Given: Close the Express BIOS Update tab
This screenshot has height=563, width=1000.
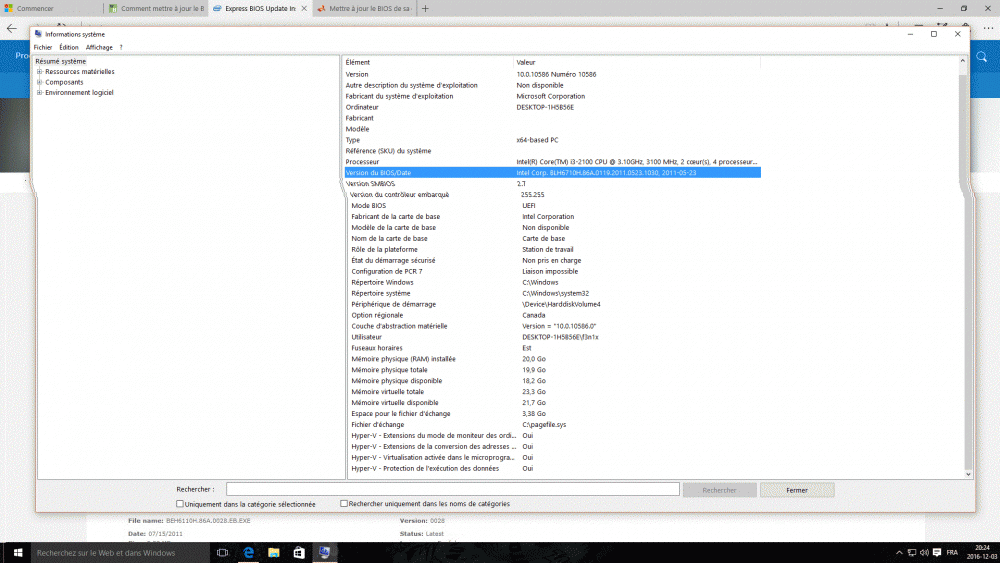Looking at the screenshot, I should click(x=304, y=8).
